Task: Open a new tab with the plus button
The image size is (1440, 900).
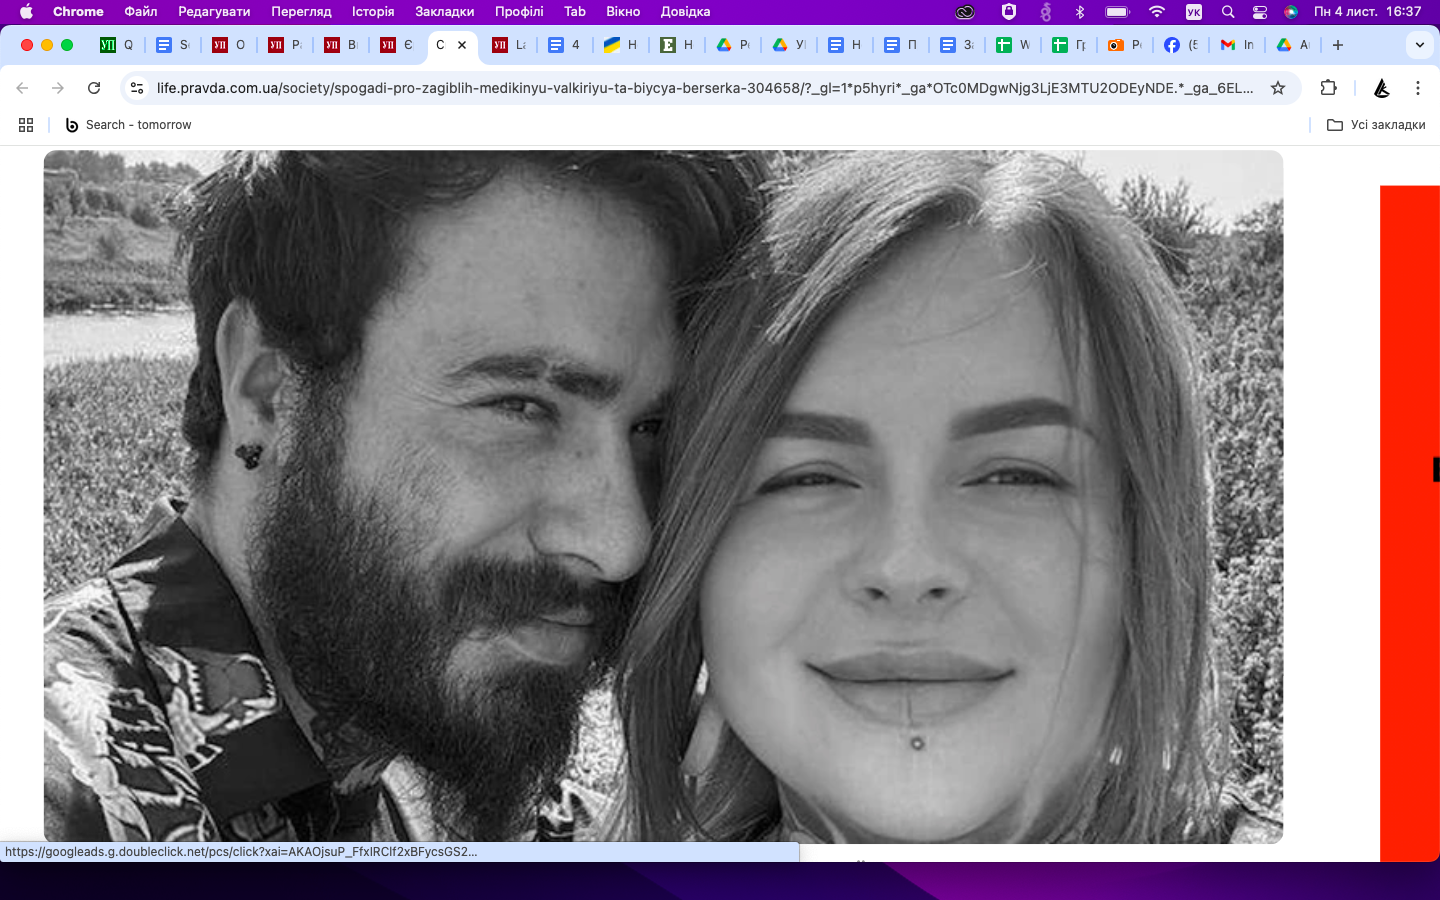Action: click(x=1338, y=45)
